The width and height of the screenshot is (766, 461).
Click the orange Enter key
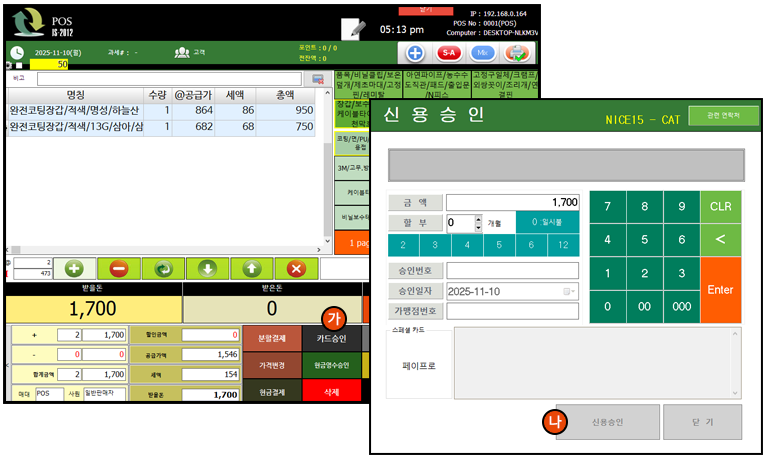[721, 290]
